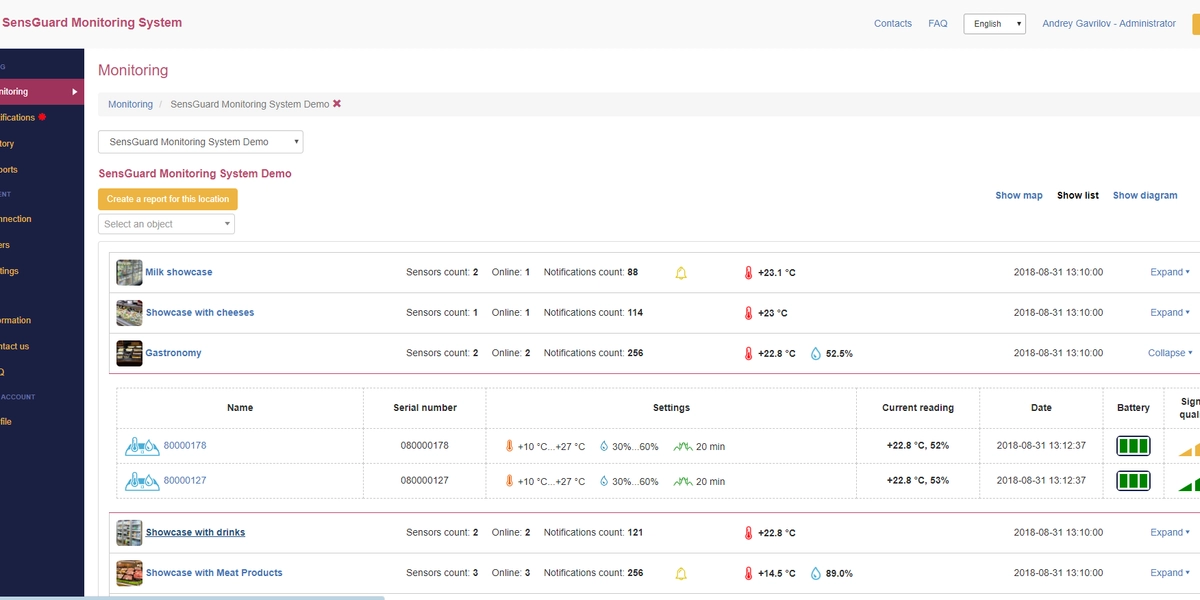Screen dimensions: 1200x600
Task: Click temperature range icon in 080000178 settings
Action: (509, 446)
